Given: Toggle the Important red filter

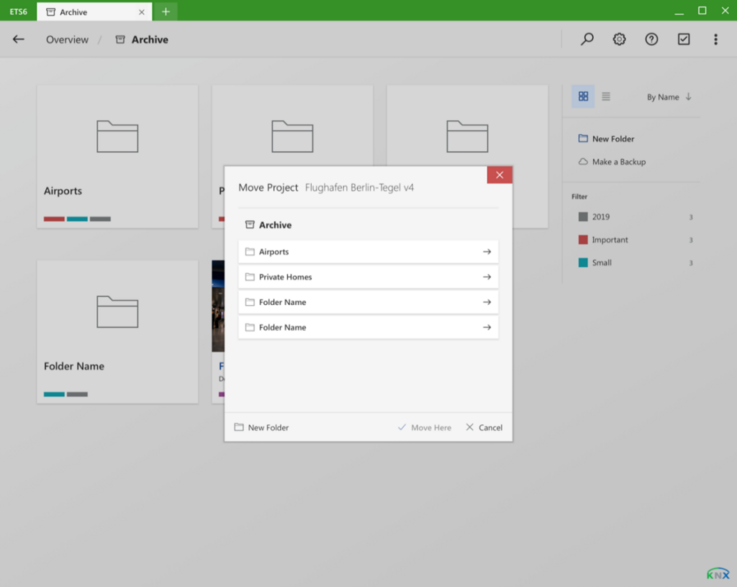Looking at the screenshot, I should point(609,240).
